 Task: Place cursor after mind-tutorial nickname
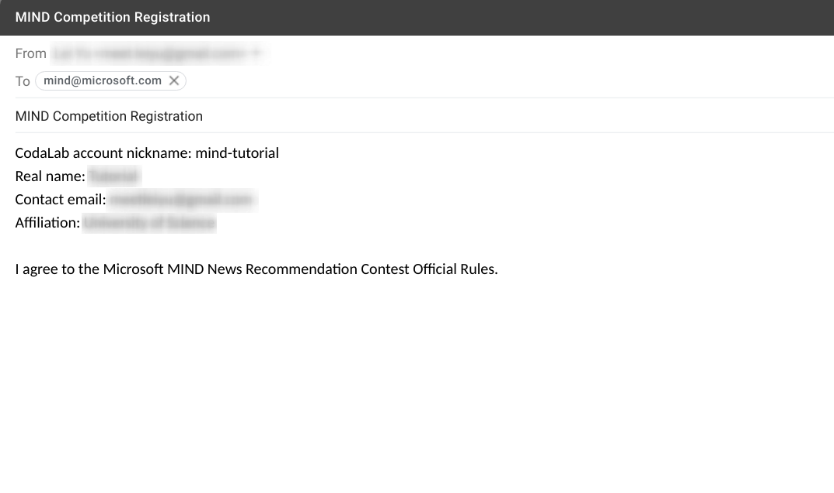pos(280,153)
